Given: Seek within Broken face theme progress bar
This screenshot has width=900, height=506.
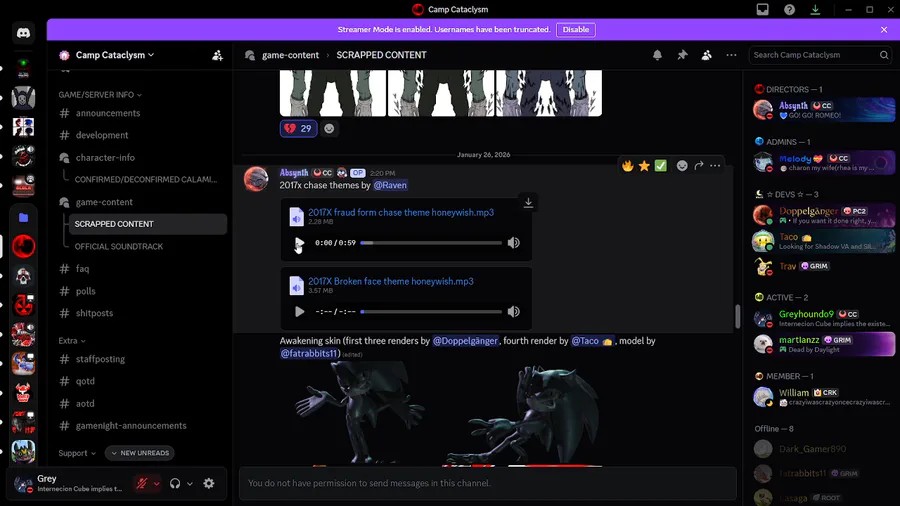Looking at the screenshot, I should pyautogui.click(x=431, y=312).
